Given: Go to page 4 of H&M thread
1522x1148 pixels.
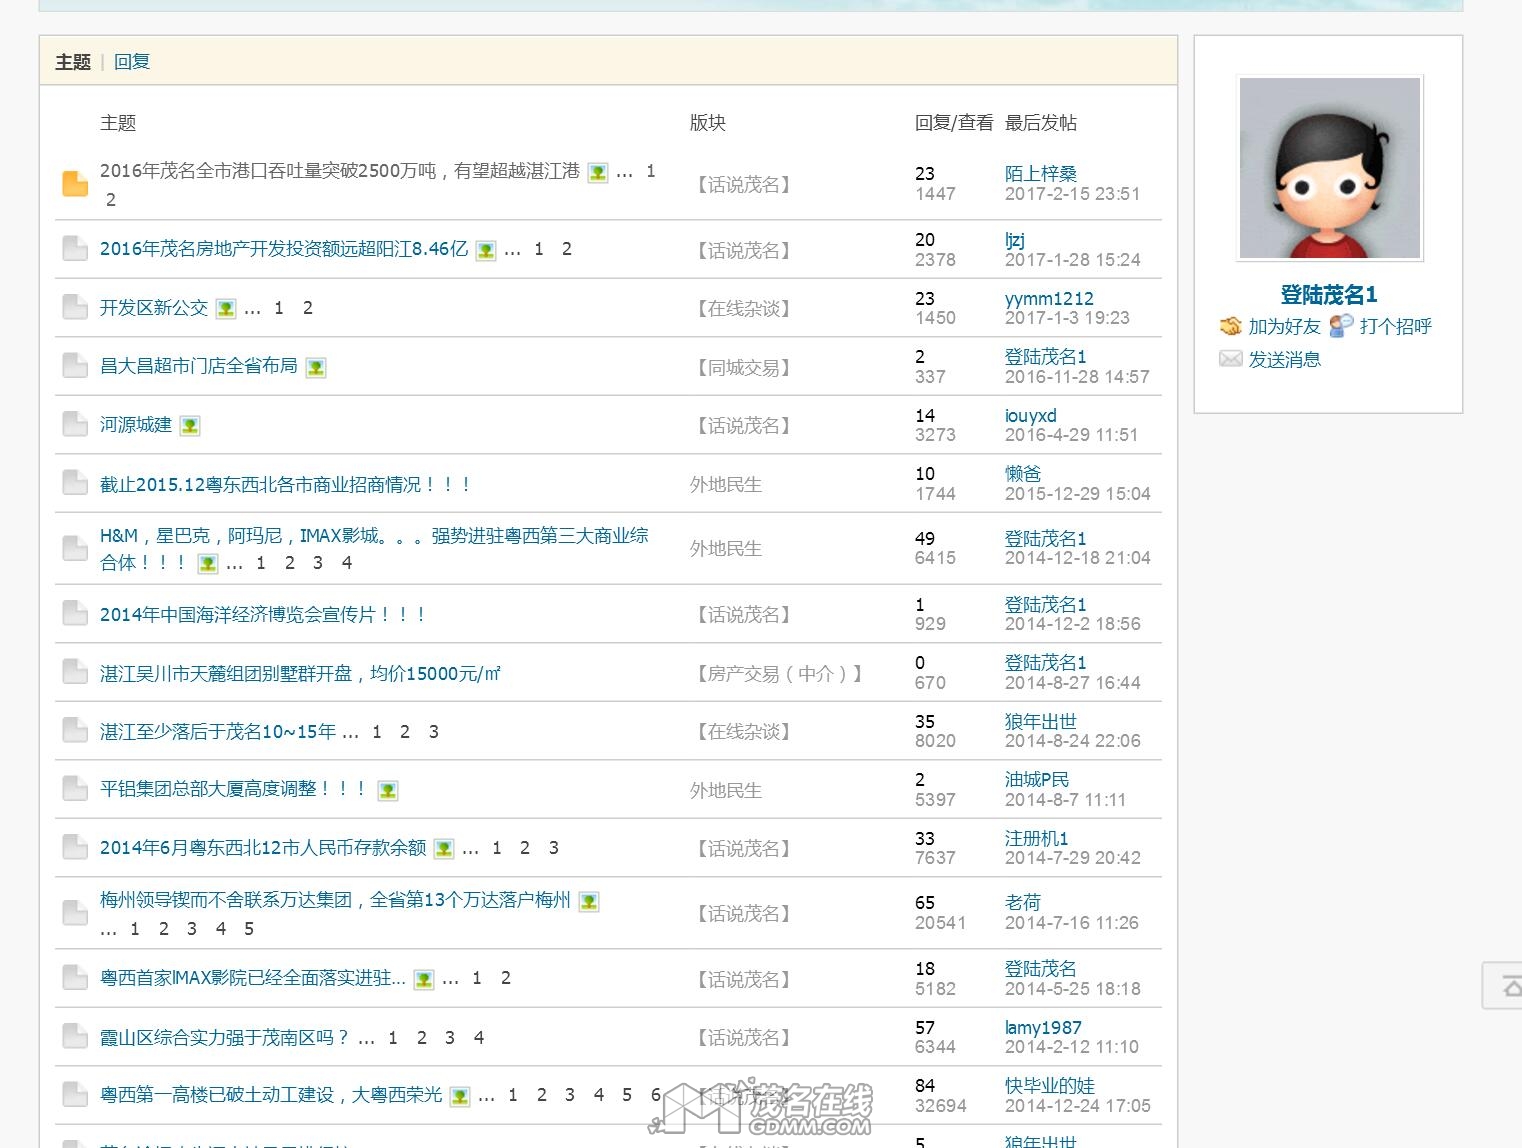Looking at the screenshot, I should pyautogui.click(x=347, y=563).
